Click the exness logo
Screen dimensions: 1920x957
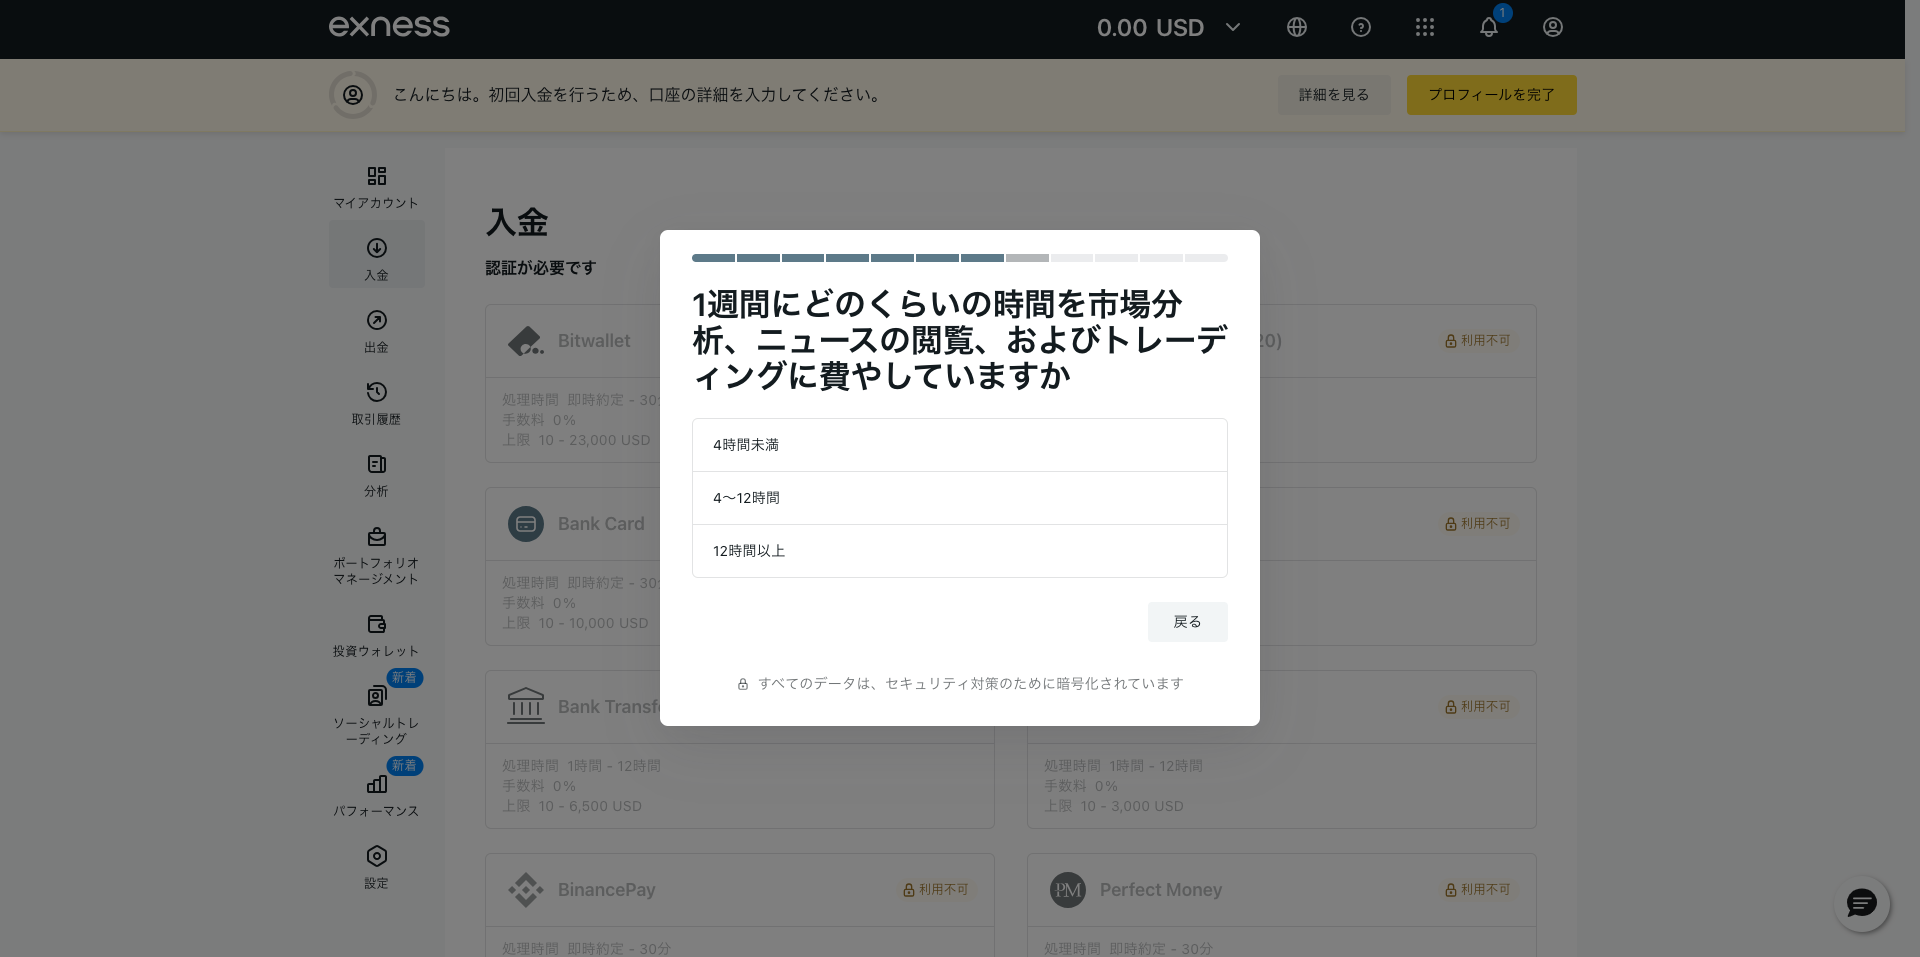coord(389,27)
